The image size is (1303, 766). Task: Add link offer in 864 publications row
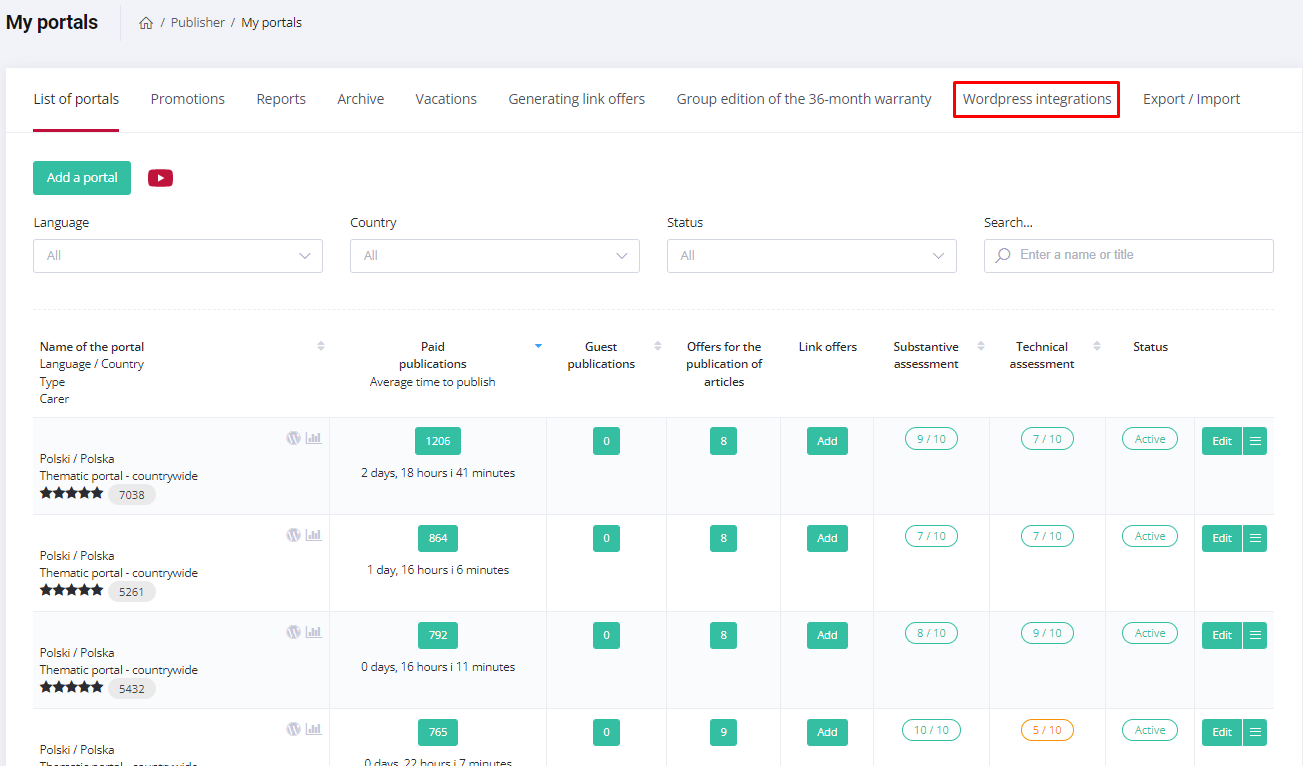click(827, 538)
